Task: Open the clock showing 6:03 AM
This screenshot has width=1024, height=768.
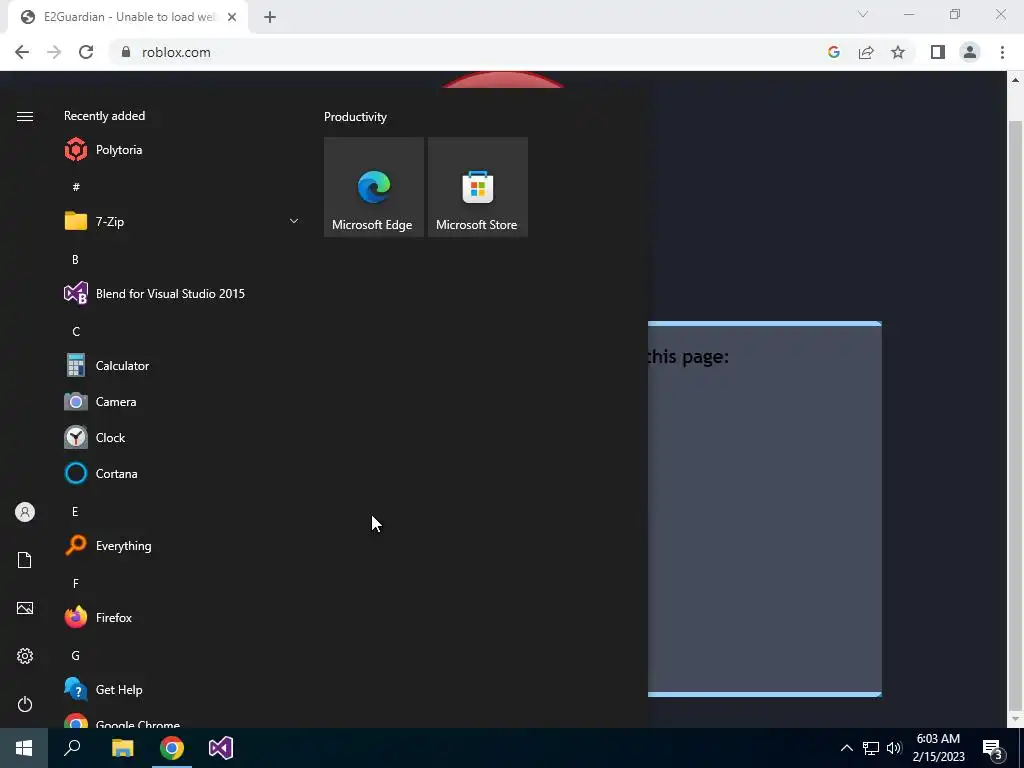Action: 938,748
